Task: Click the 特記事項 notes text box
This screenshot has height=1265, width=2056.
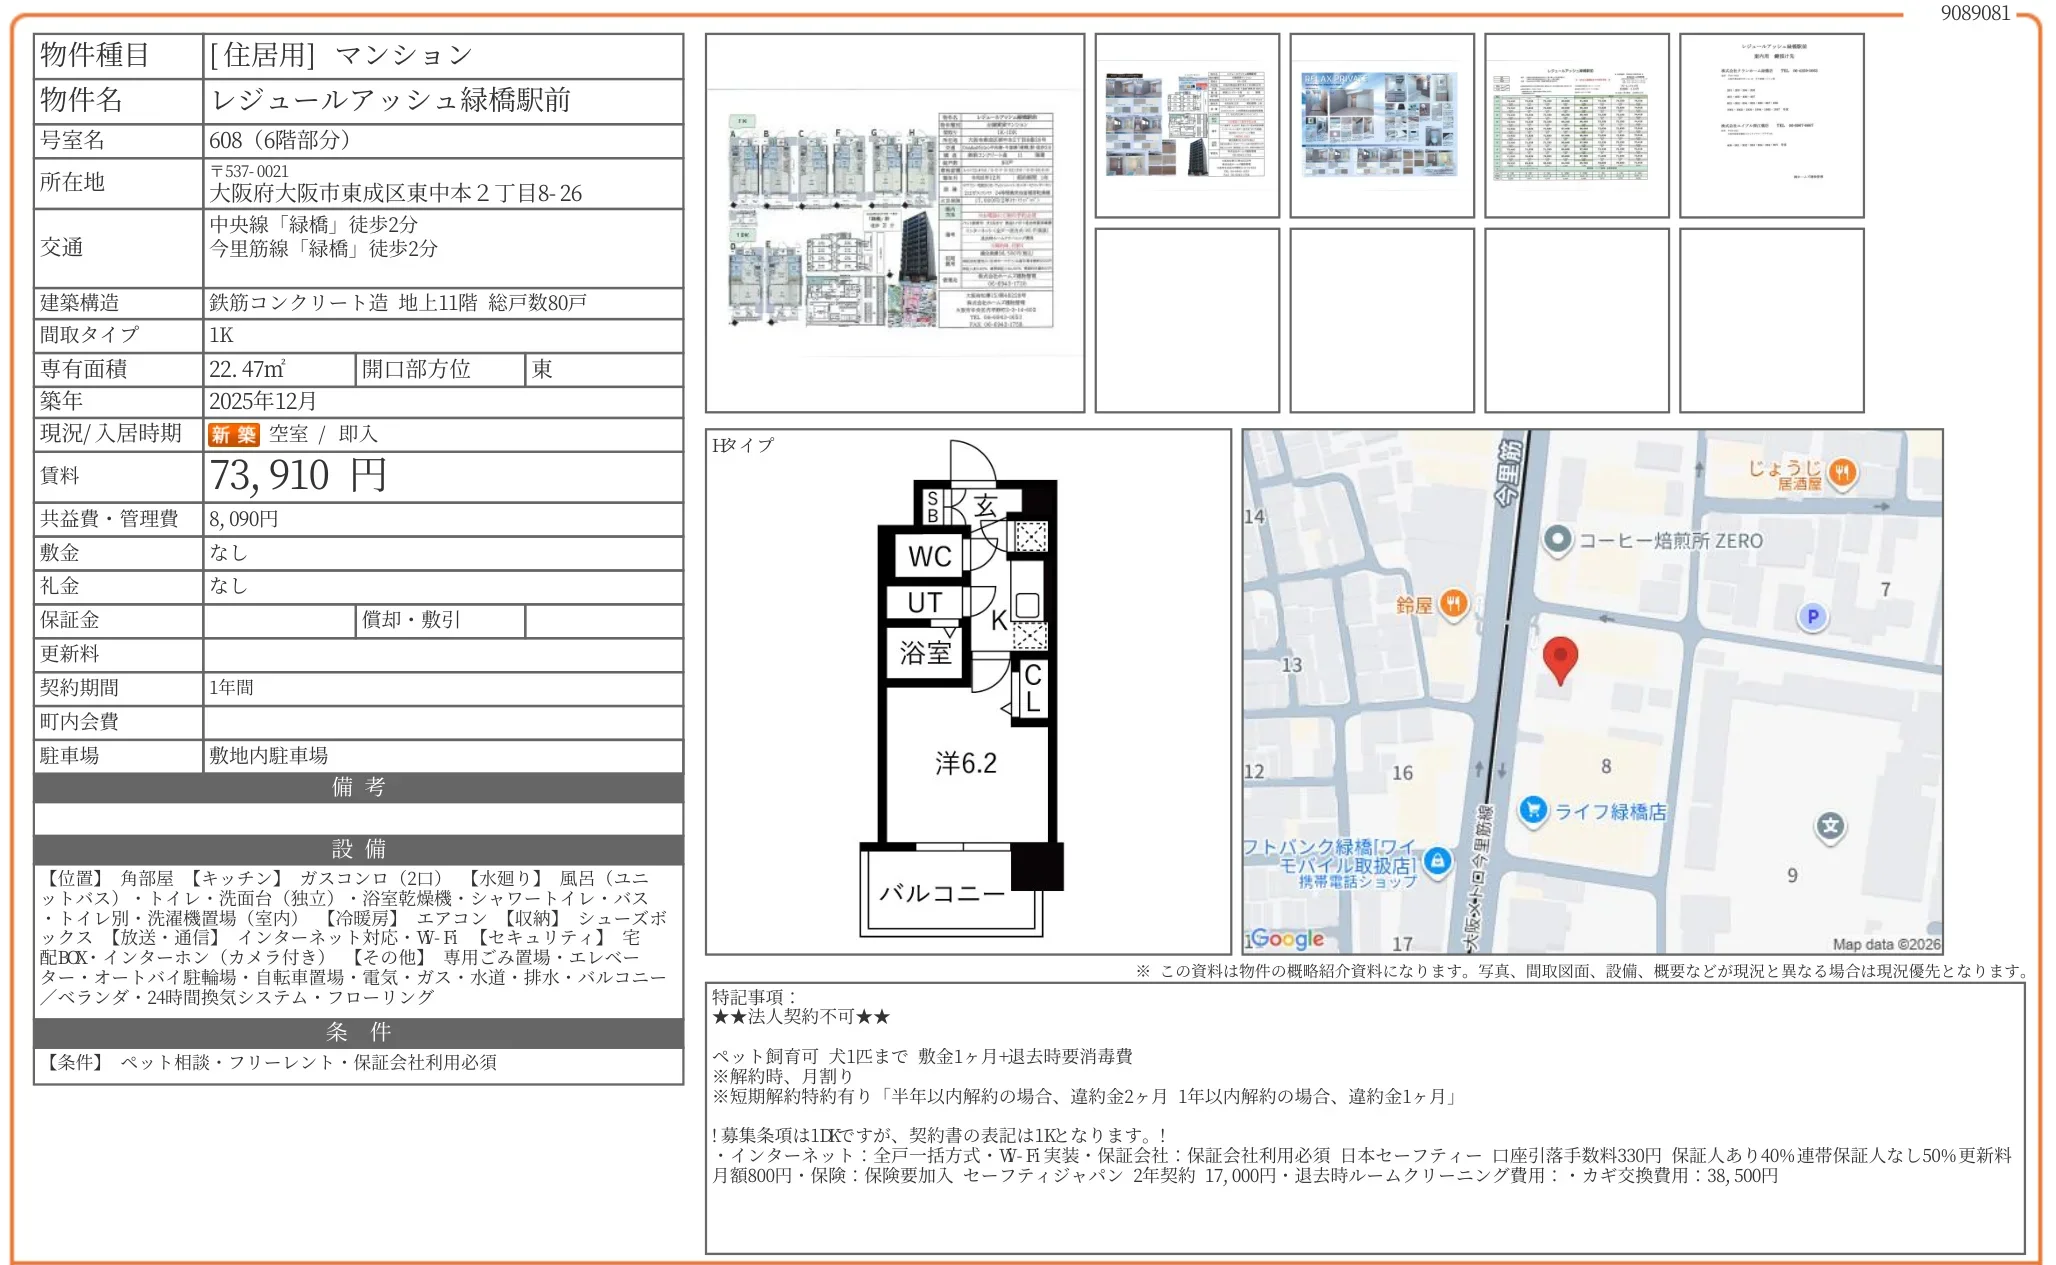Action: 1364,1117
